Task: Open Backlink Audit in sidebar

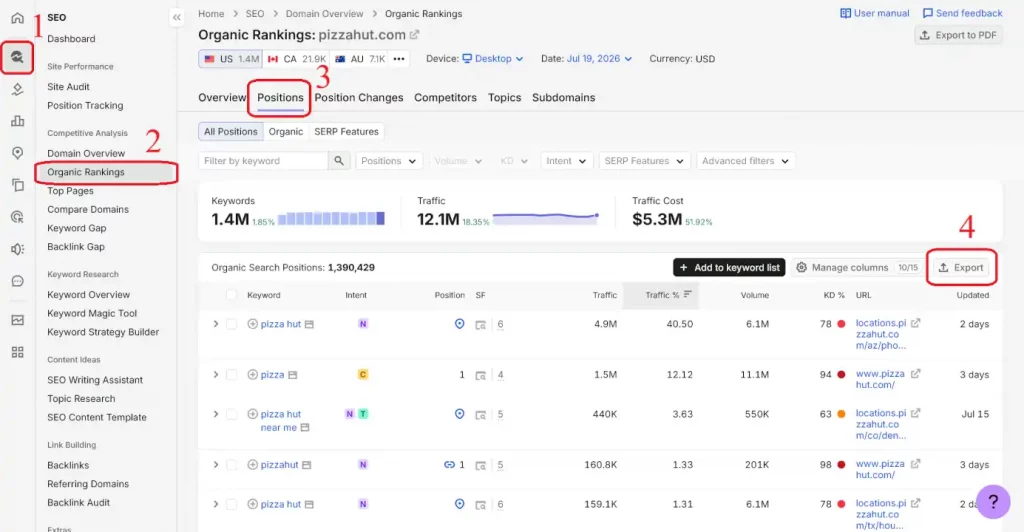Action: coord(78,503)
